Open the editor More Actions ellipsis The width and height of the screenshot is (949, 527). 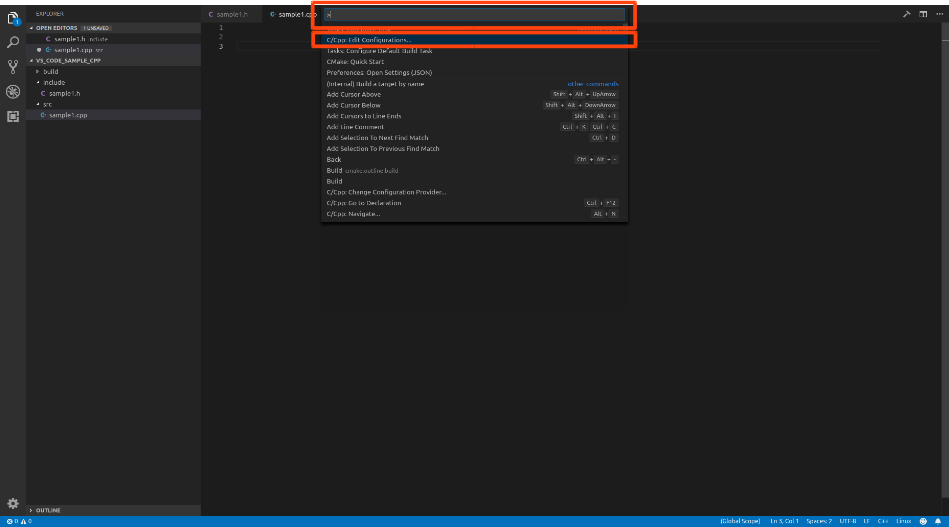click(x=939, y=14)
